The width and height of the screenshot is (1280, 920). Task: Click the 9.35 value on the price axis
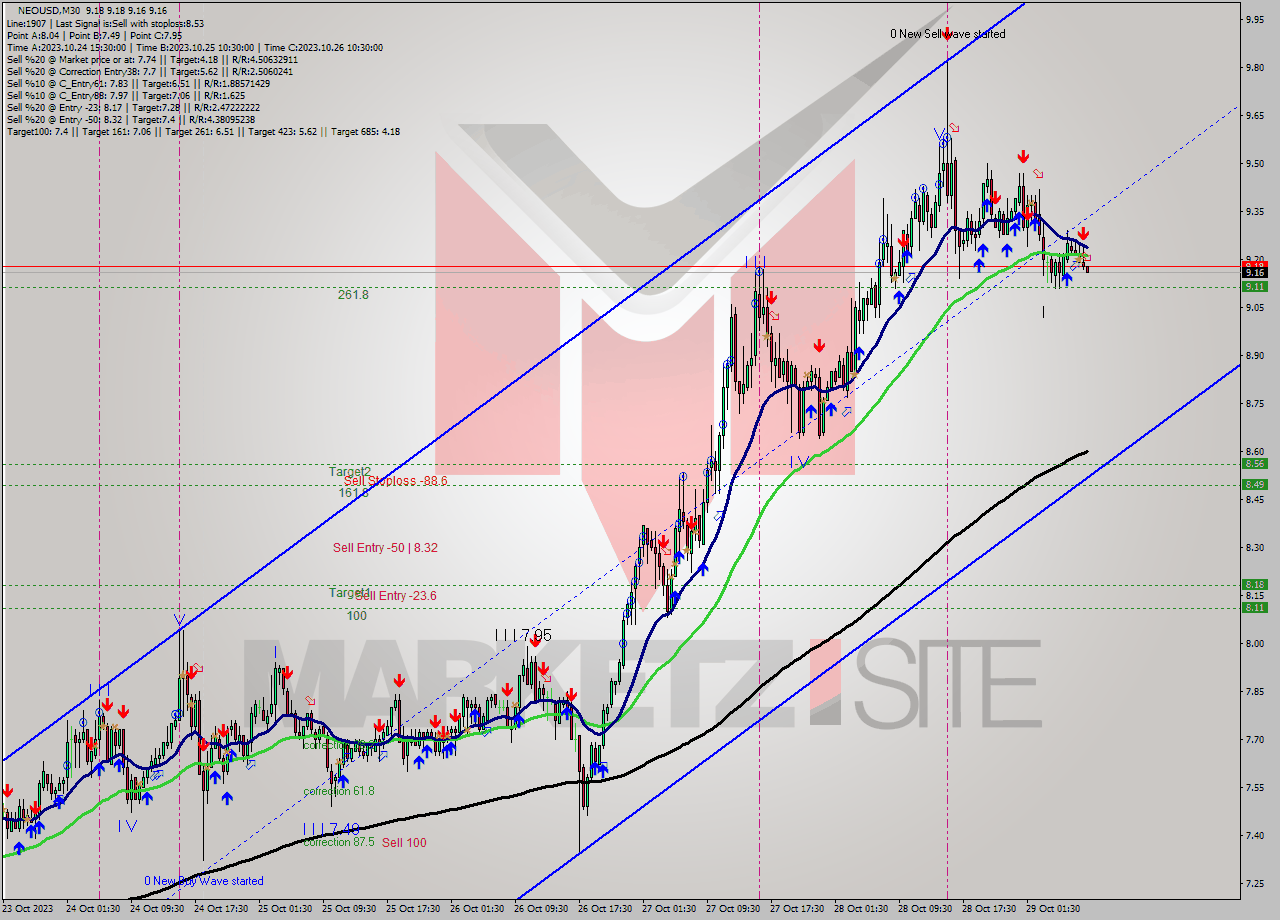point(1255,211)
